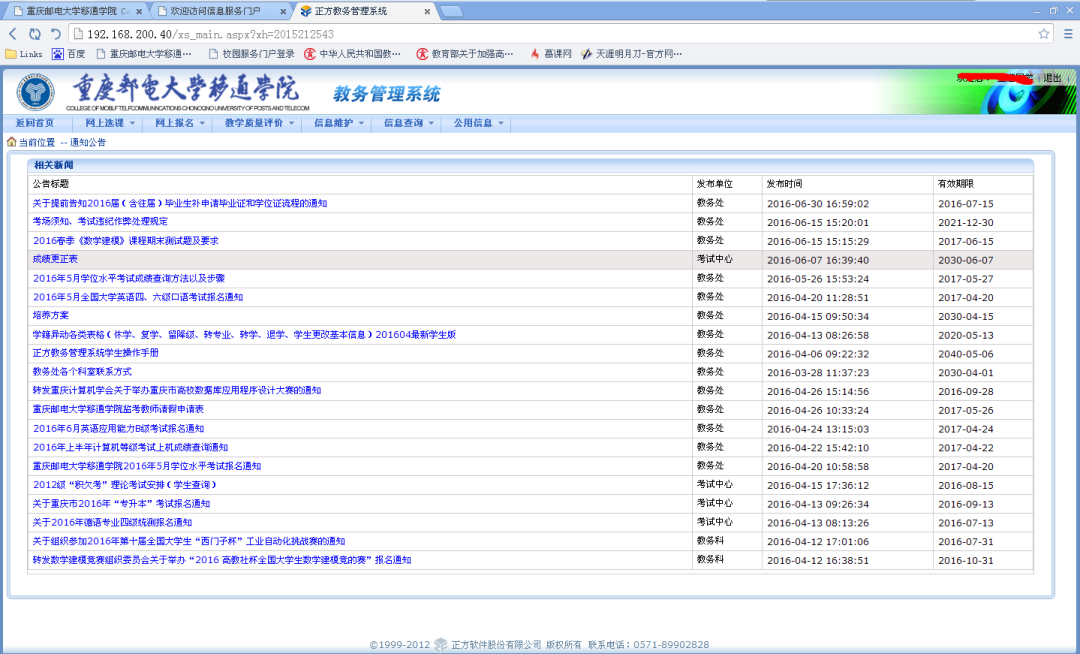Click 返回首页 in the navigation bar
Screen dimensions: 1080x654
pyautogui.click(x=35, y=123)
